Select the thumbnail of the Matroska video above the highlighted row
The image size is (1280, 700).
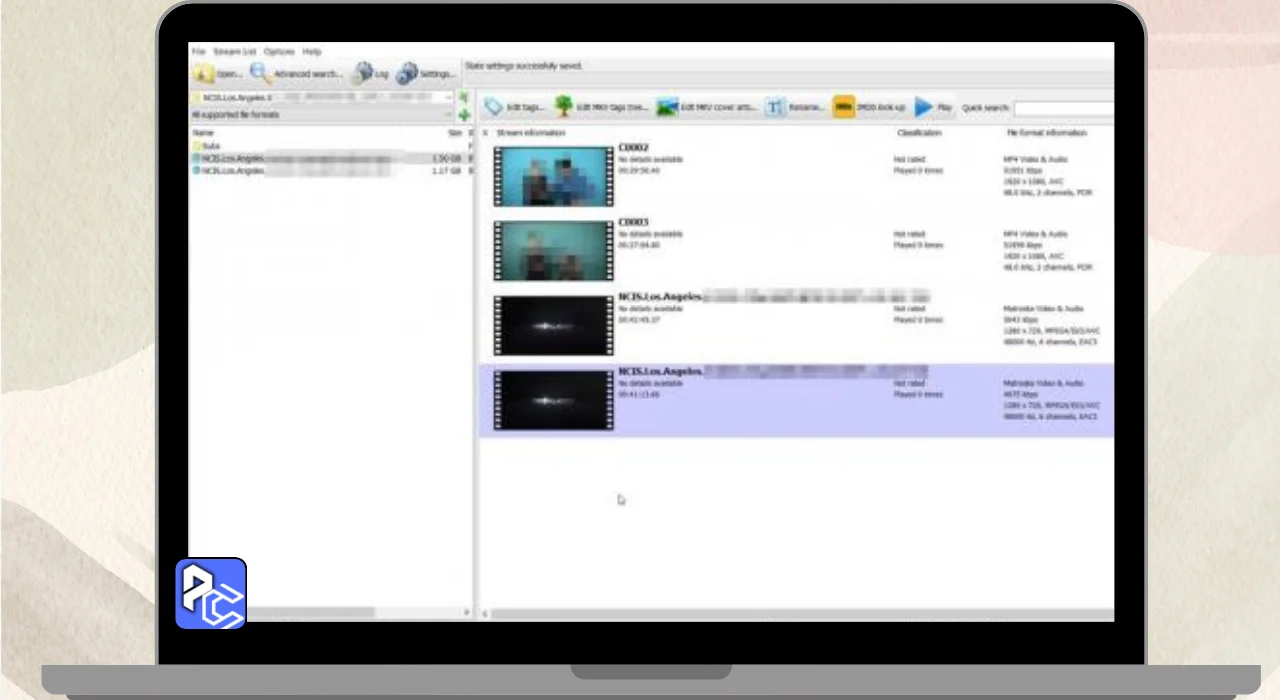553,325
